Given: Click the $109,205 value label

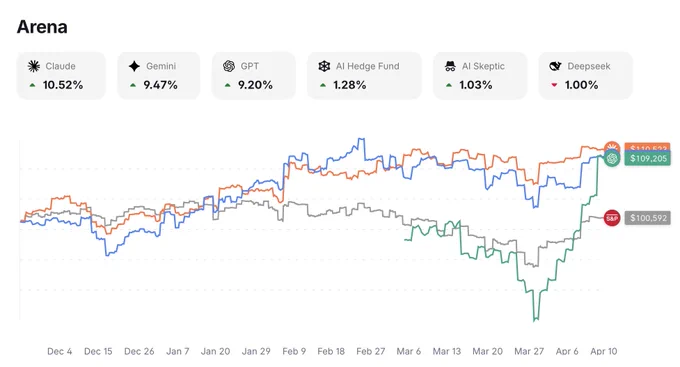Looking at the screenshot, I should click(x=648, y=158).
